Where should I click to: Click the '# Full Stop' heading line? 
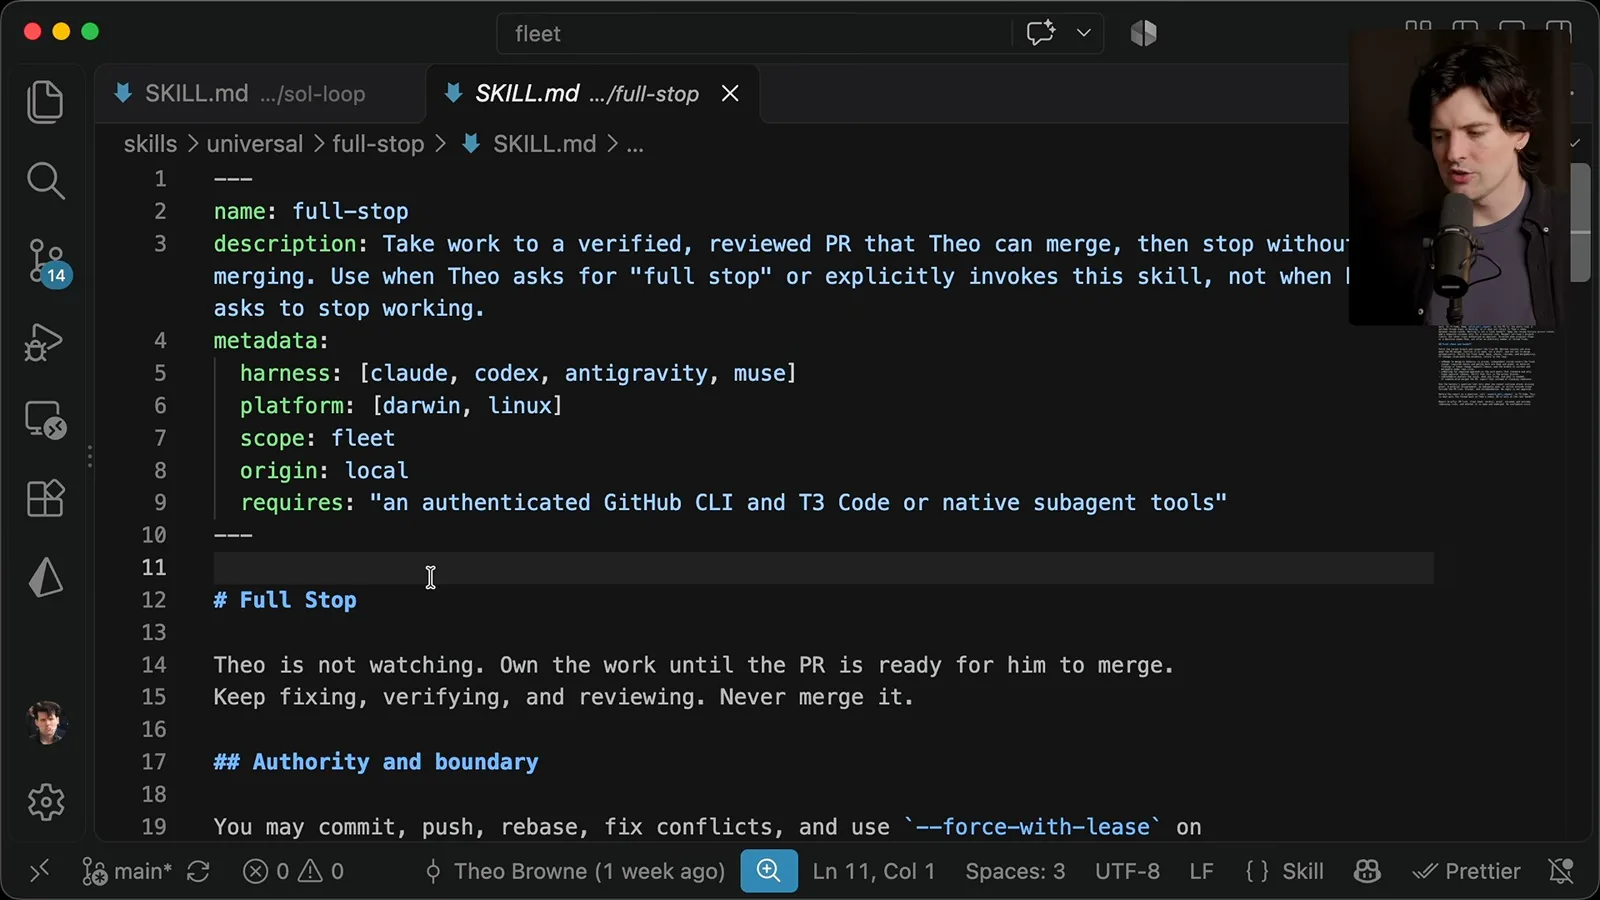[x=285, y=600]
